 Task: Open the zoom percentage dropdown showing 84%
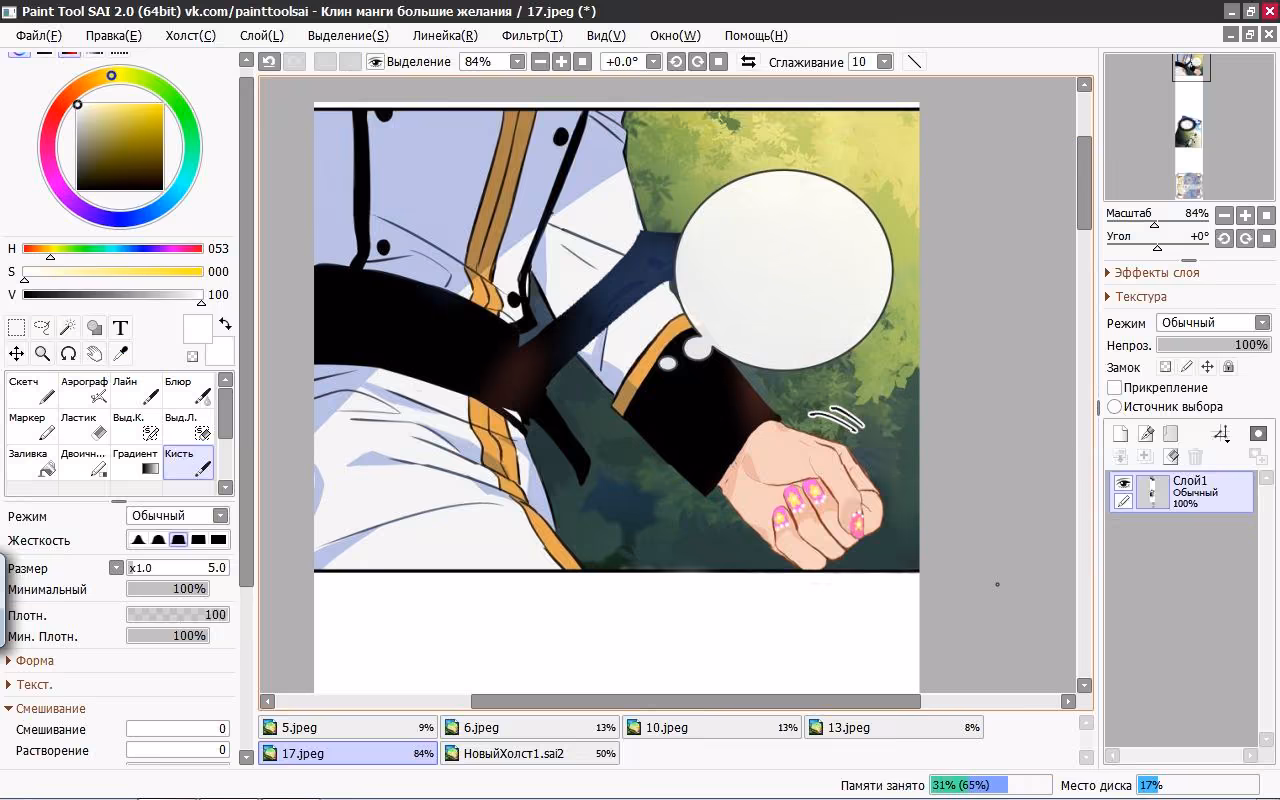tap(517, 62)
